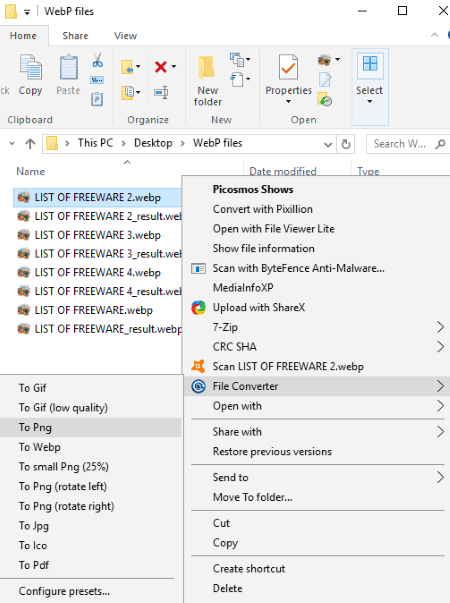Click the File Converter icon
450x603 pixels.
click(x=198, y=386)
